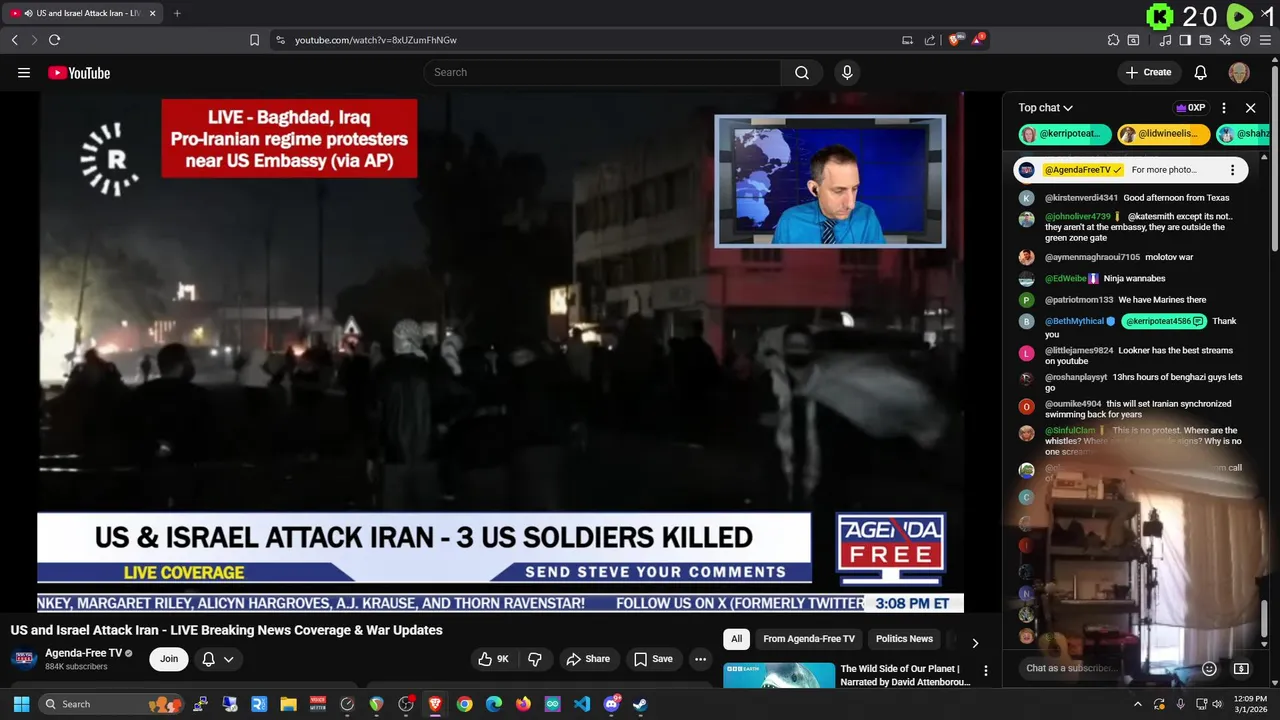
Task: Open Brave Wallet icon
Action: (x=1205, y=40)
